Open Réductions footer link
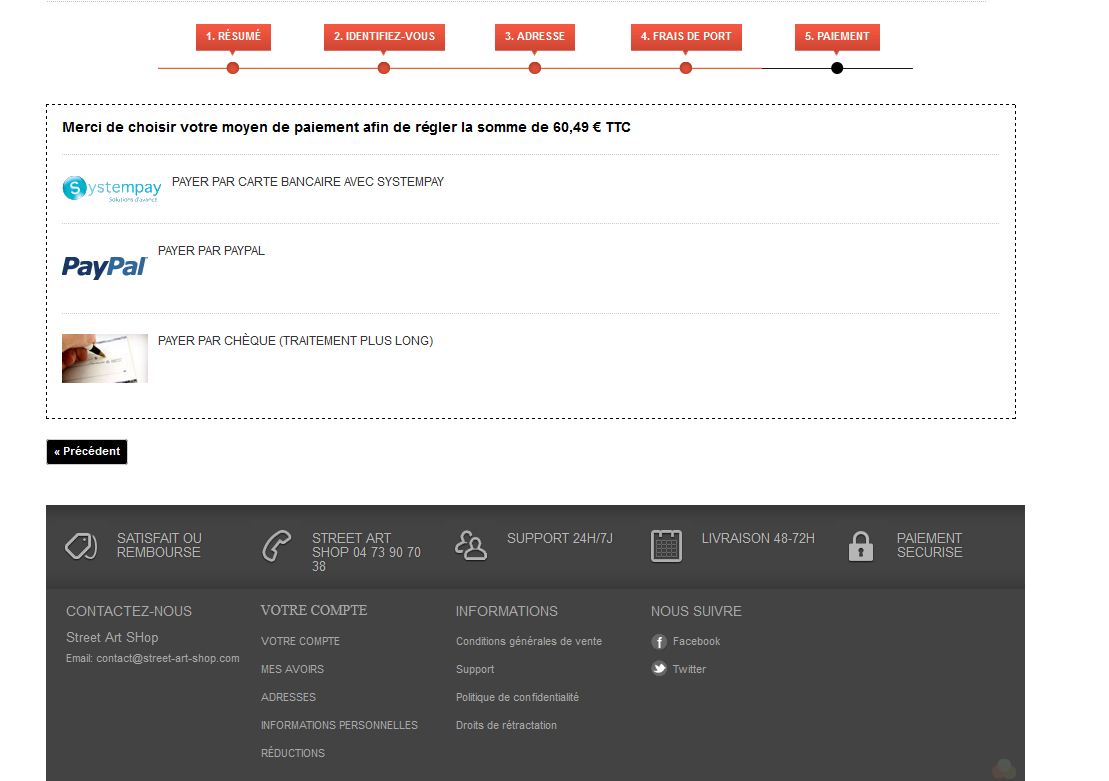 tap(293, 753)
